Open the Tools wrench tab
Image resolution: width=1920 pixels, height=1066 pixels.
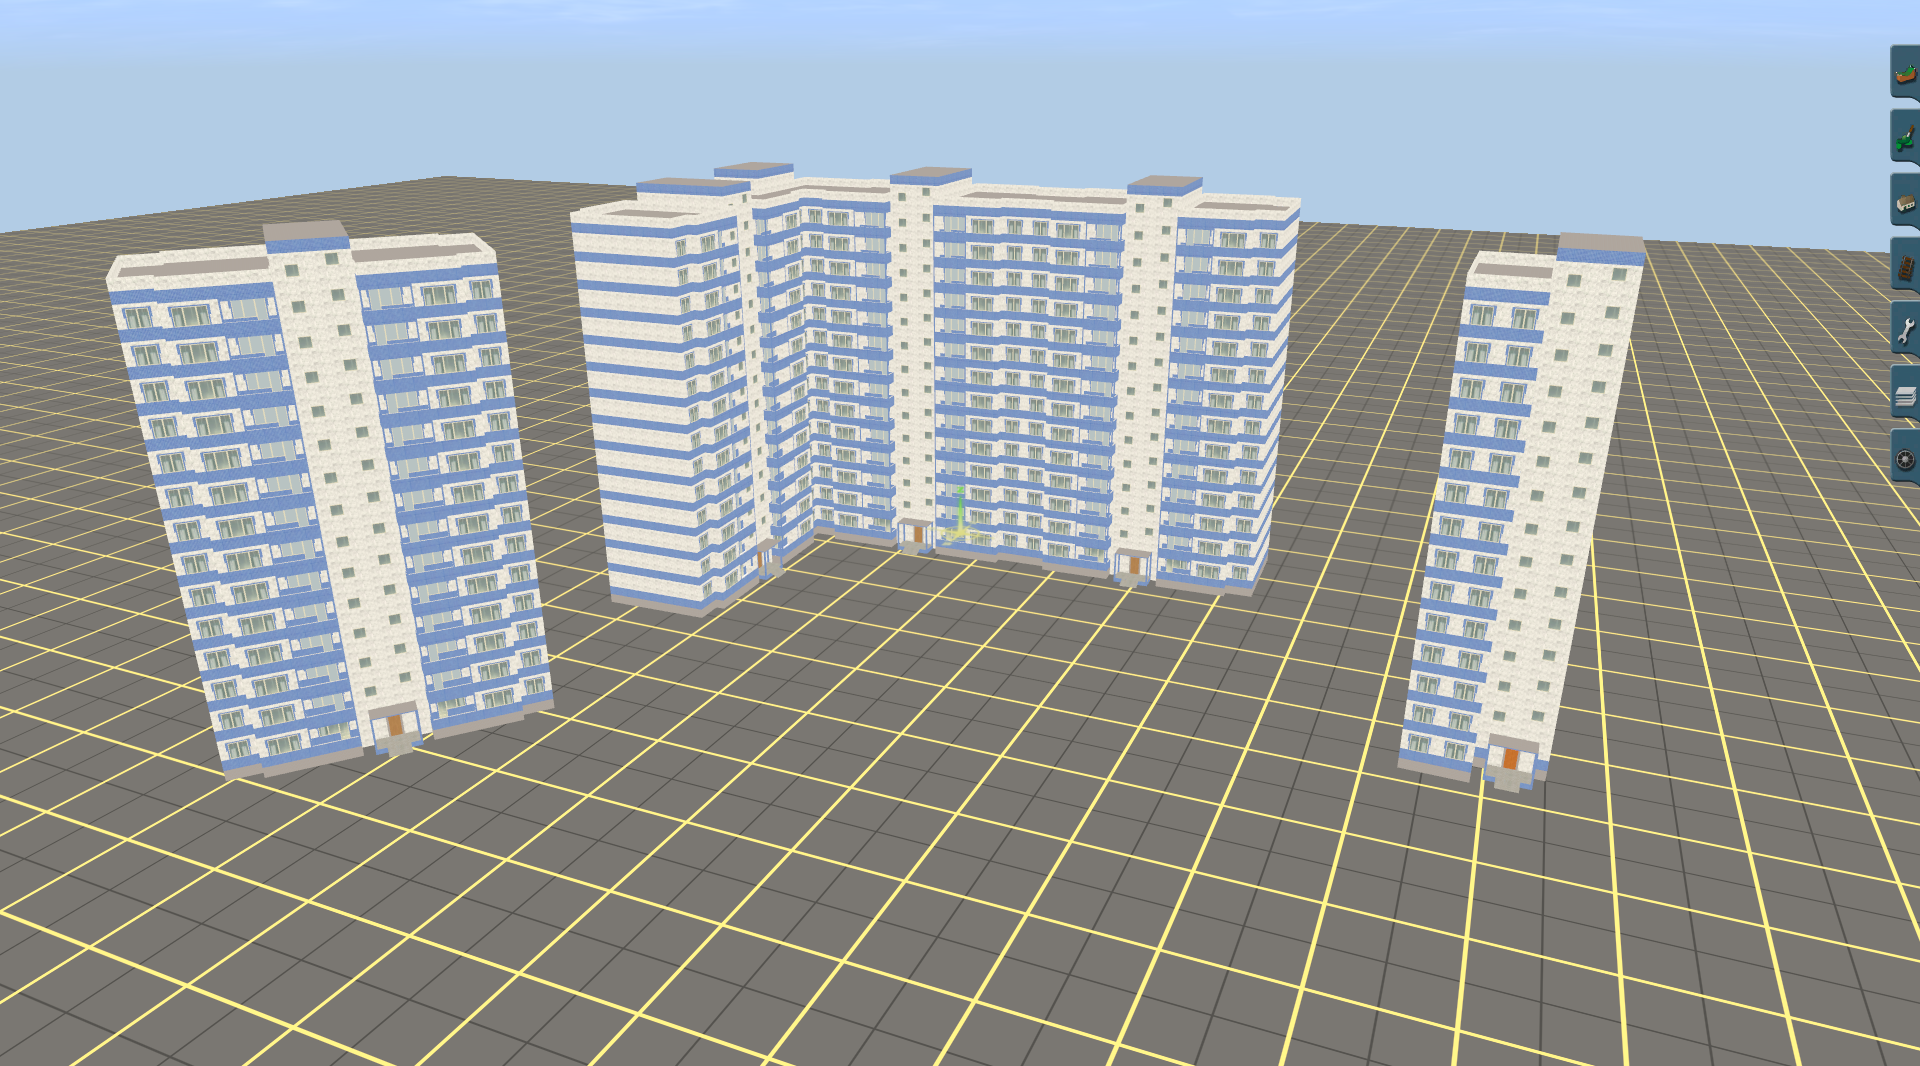coord(1905,328)
